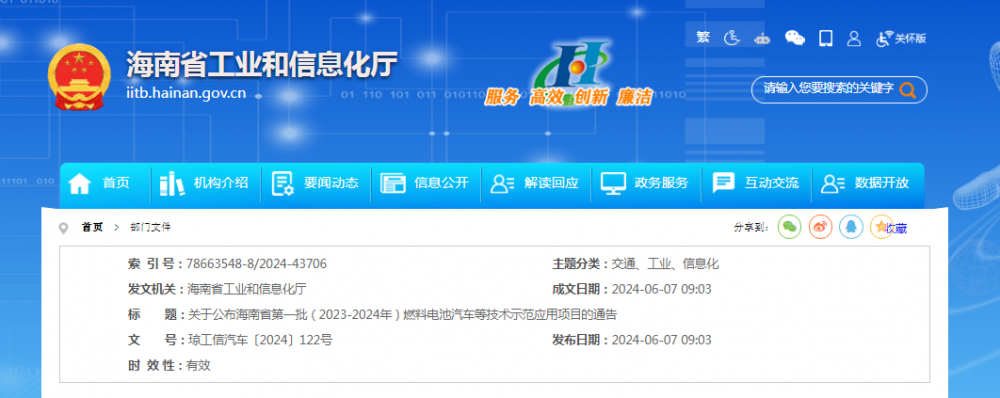1000x398 pixels.
Task: Open the accessibility wheelchair icon
Action: [x=732, y=38]
